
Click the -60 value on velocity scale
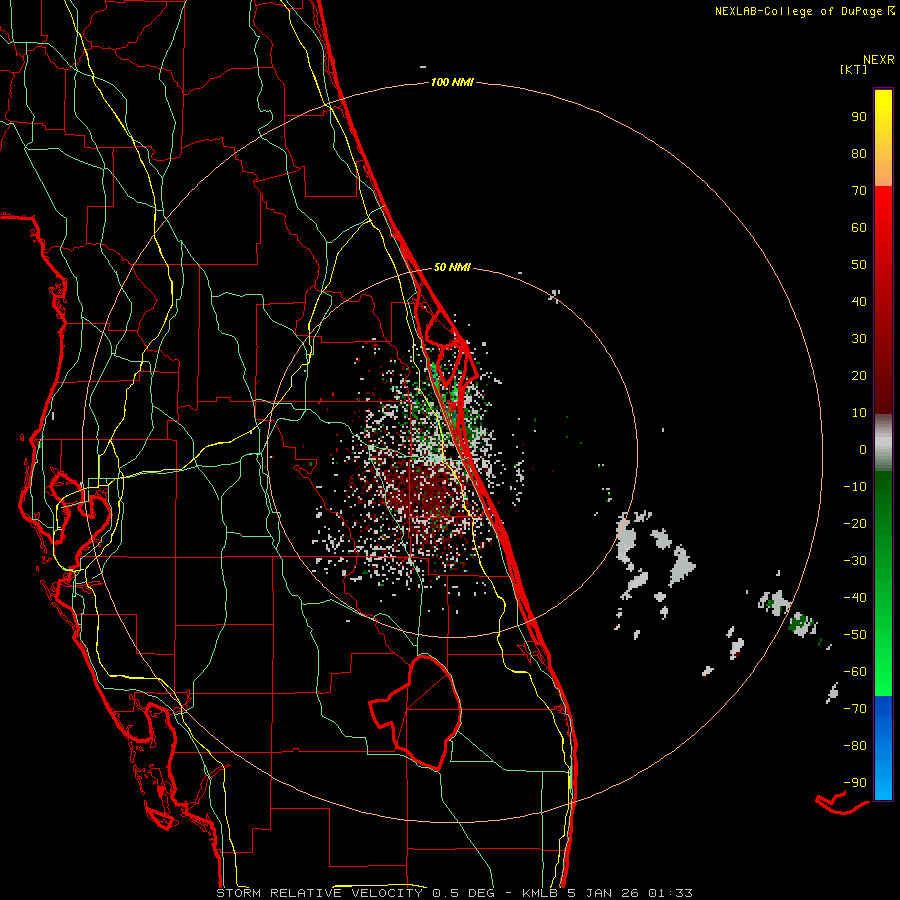tap(855, 672)
